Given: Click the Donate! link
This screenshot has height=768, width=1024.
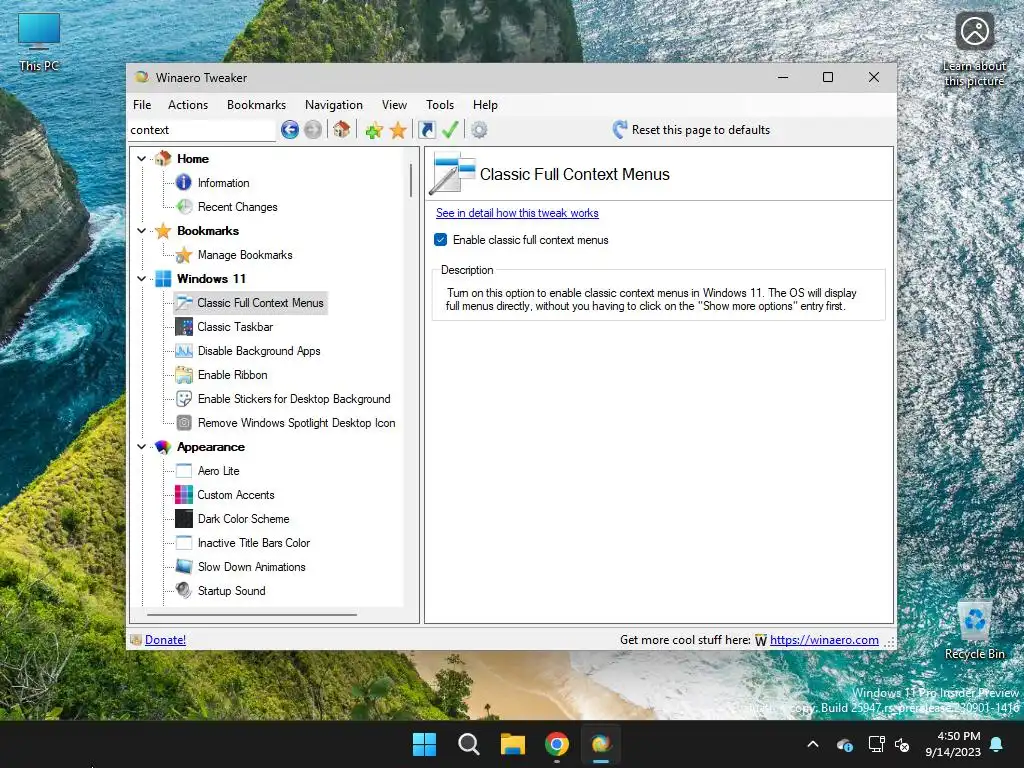Looking at the screenshot, I should (x=165, y=640).
